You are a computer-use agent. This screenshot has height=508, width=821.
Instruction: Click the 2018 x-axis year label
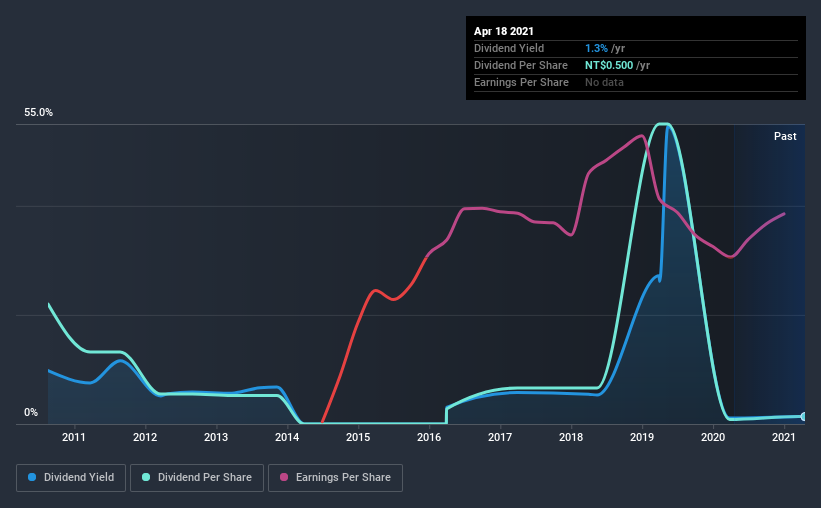tap(571, 437)
